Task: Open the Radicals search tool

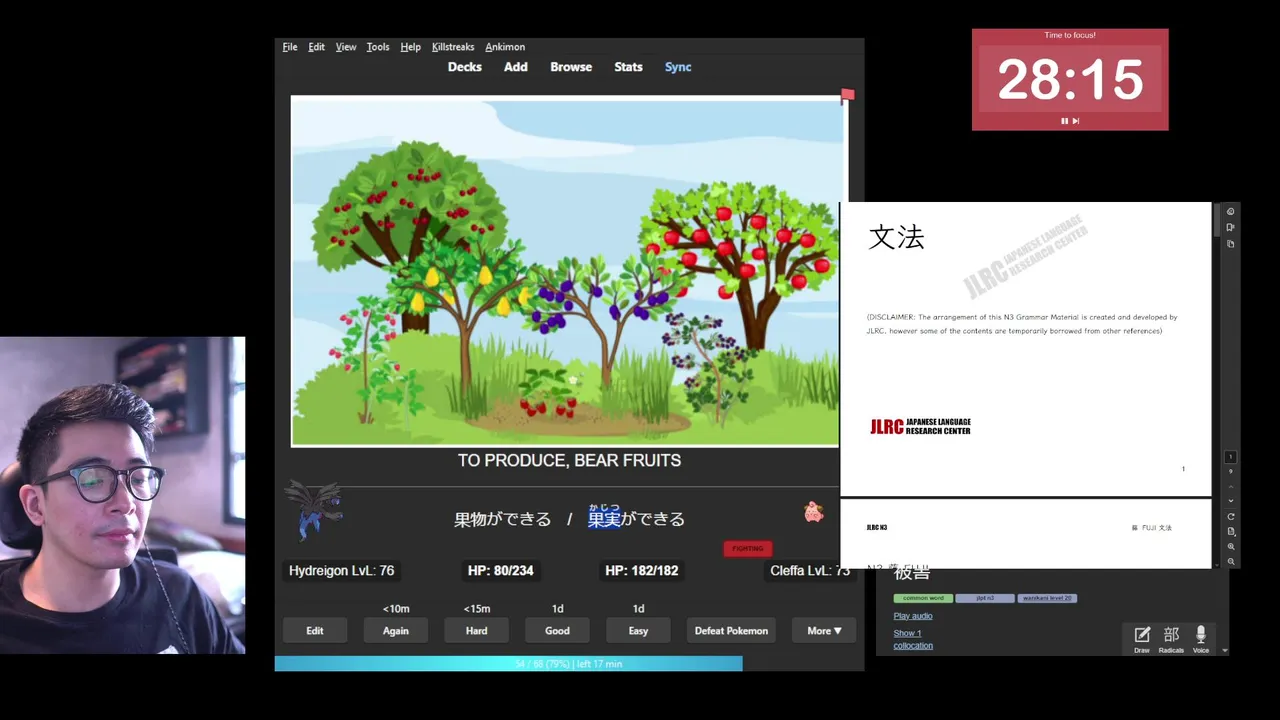Action: [x=1171, y=638]
